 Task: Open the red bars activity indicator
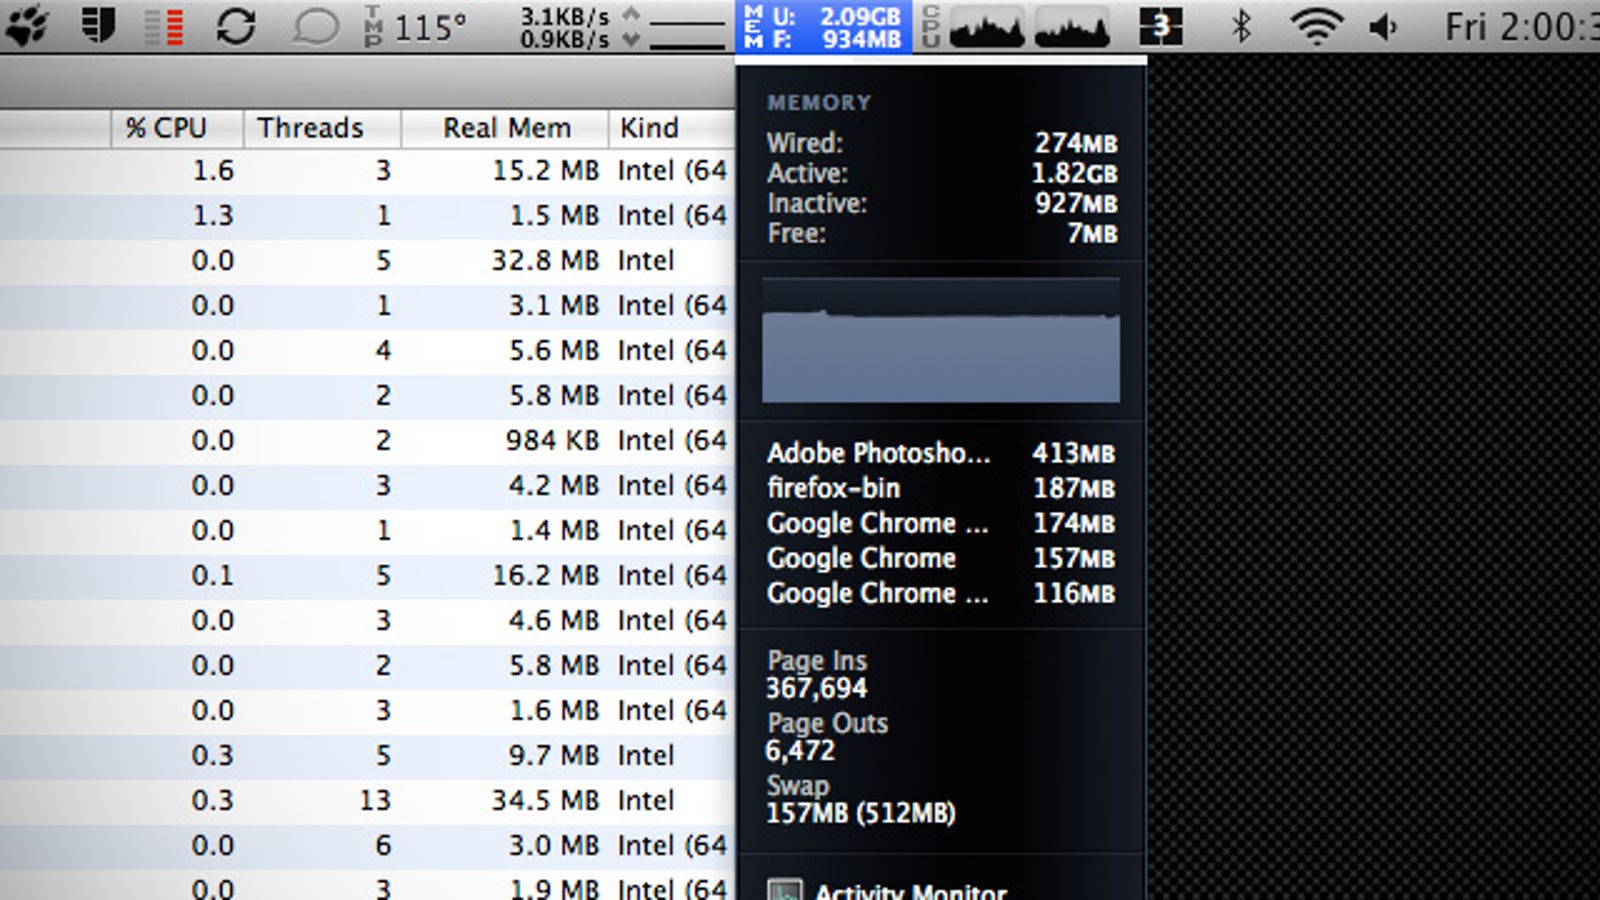pos(165,26)
